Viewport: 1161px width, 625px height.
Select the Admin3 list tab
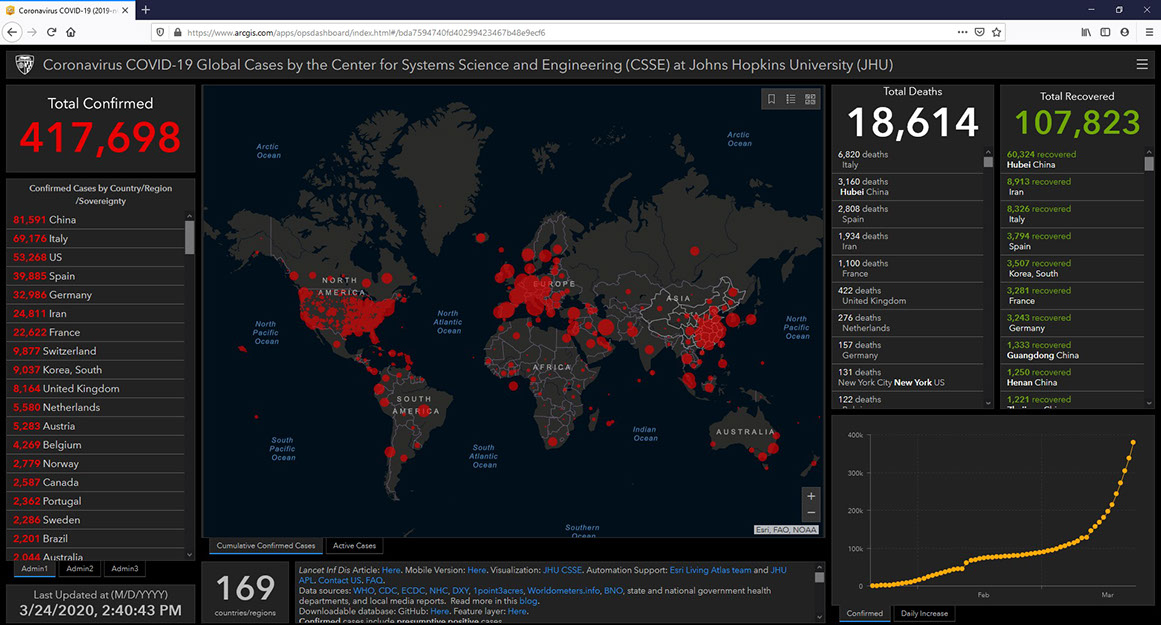[x=125, y=569]
